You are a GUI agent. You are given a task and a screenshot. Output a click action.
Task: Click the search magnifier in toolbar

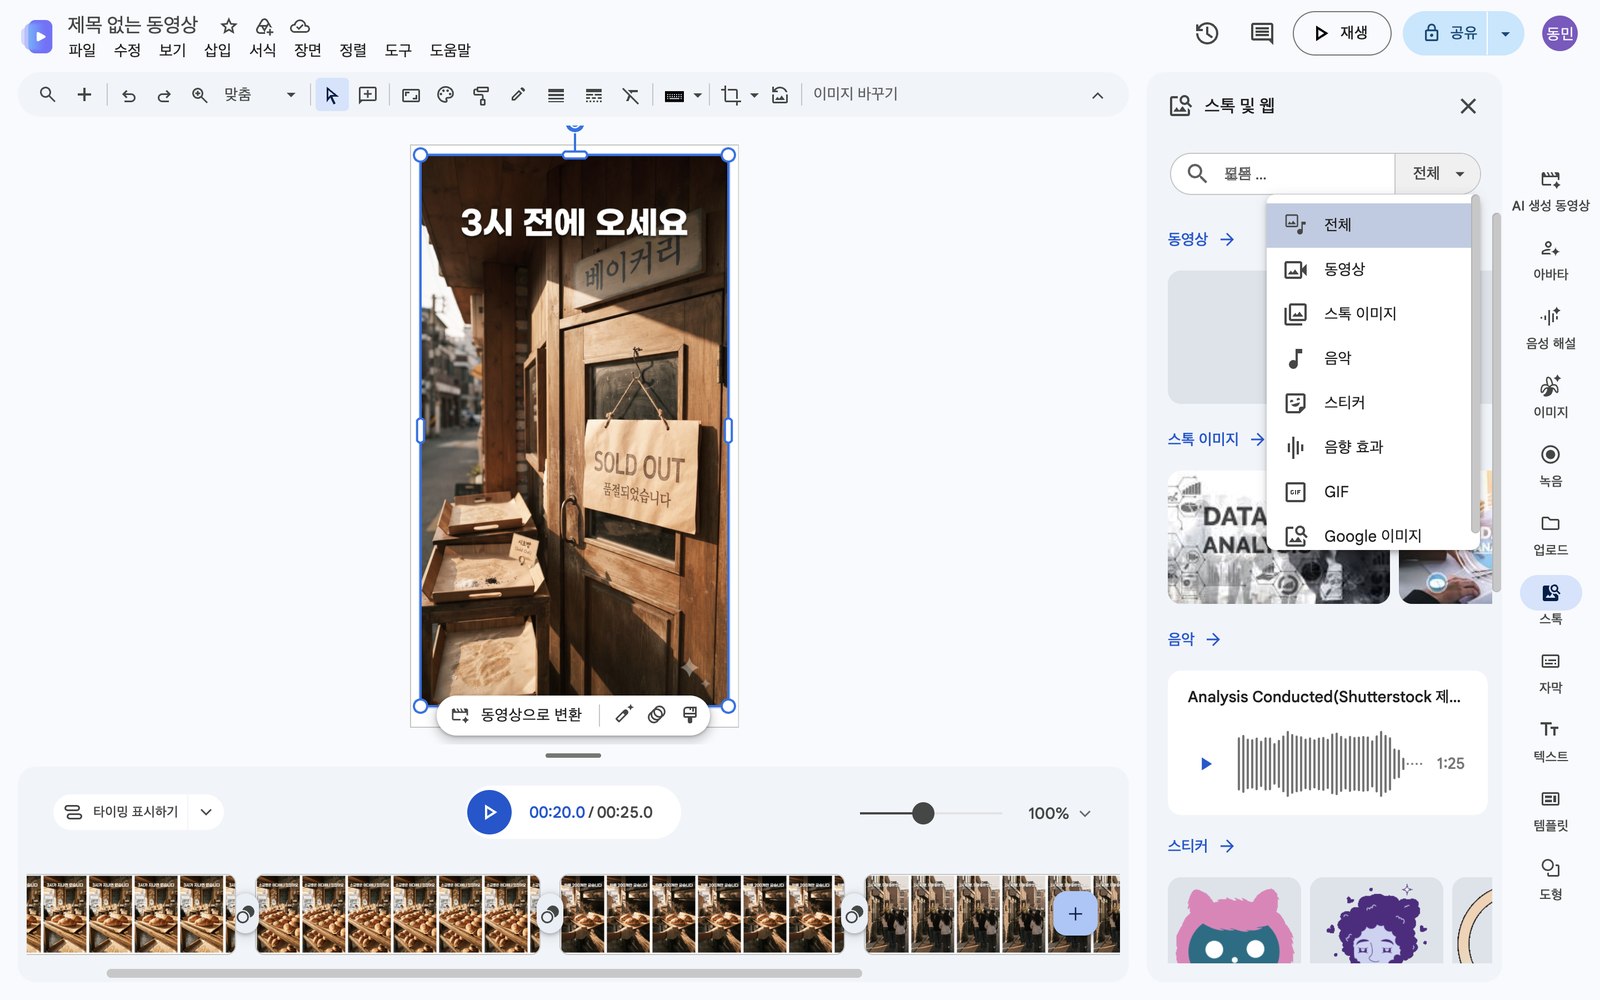[x=47, y=94]
